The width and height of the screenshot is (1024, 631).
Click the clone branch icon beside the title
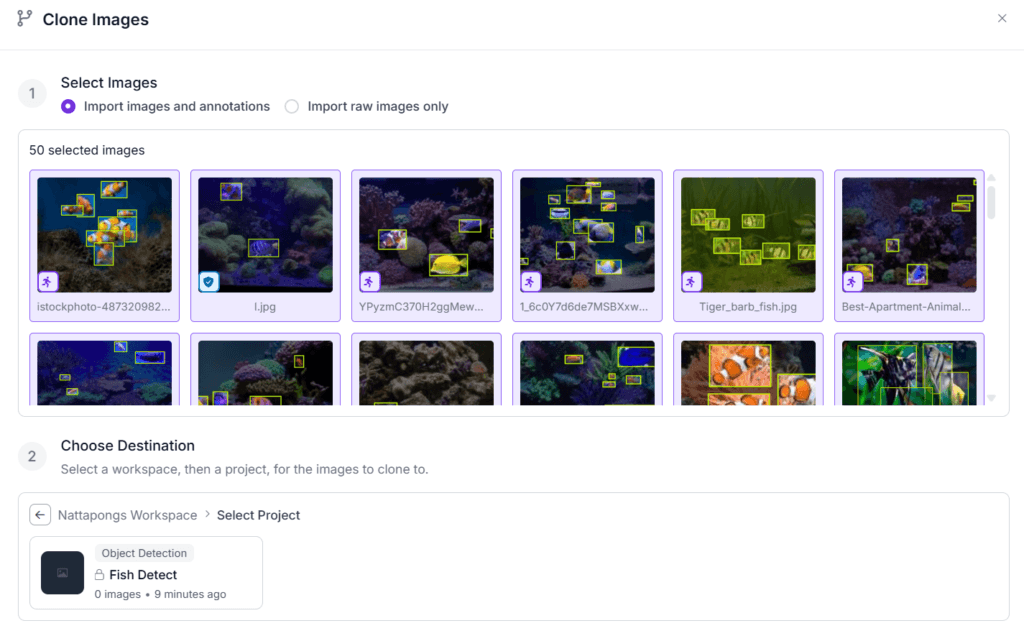point(25,19)
